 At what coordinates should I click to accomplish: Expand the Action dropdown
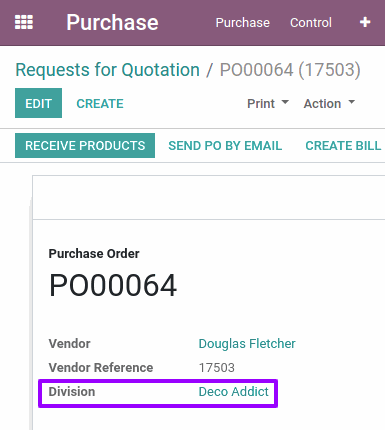pos(329,104)
